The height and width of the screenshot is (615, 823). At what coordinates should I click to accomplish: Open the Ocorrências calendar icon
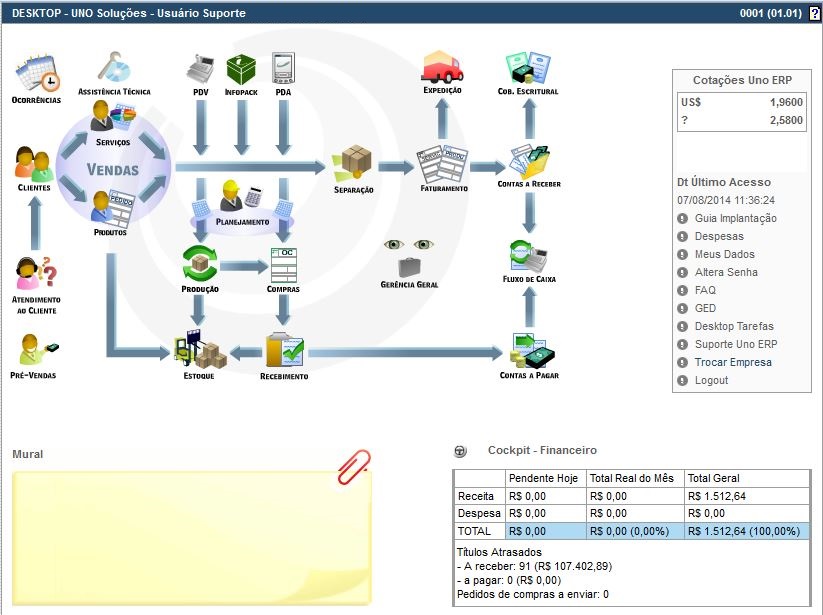pos(37,72)
